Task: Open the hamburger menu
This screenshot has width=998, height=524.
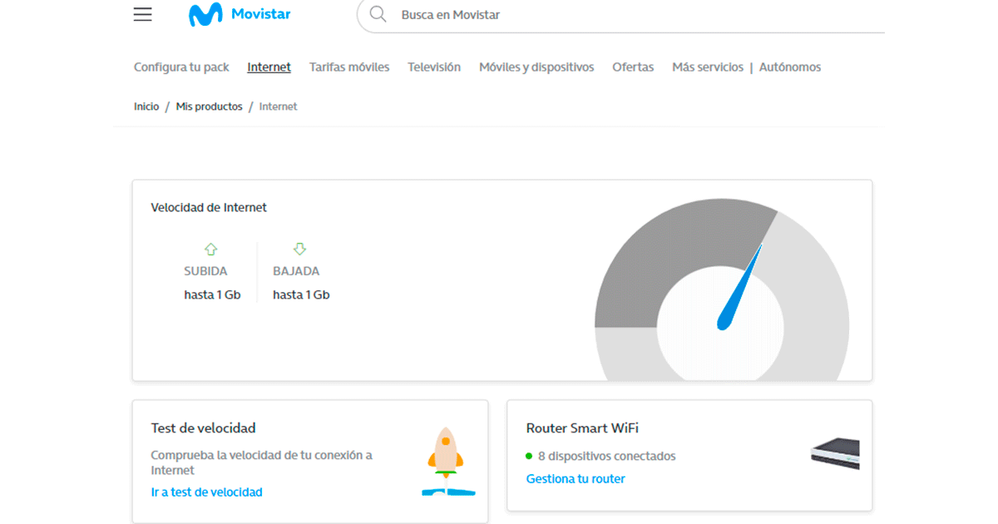Action: [143, 14]
